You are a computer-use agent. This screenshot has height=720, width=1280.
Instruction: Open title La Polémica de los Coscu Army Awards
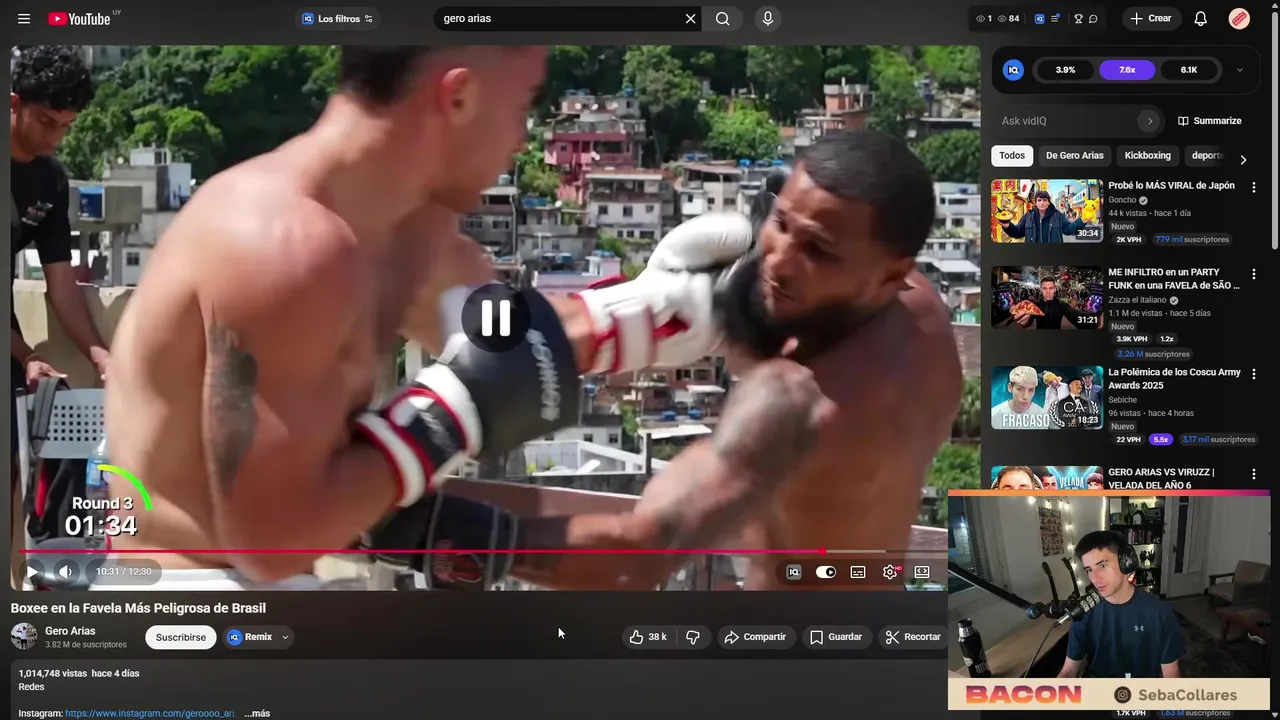[x=1174, y=378]
